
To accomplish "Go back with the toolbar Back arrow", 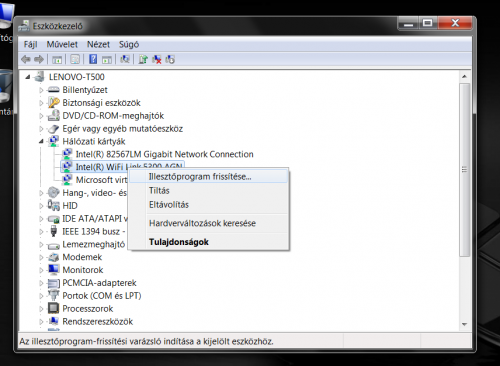I will [26, 59].
